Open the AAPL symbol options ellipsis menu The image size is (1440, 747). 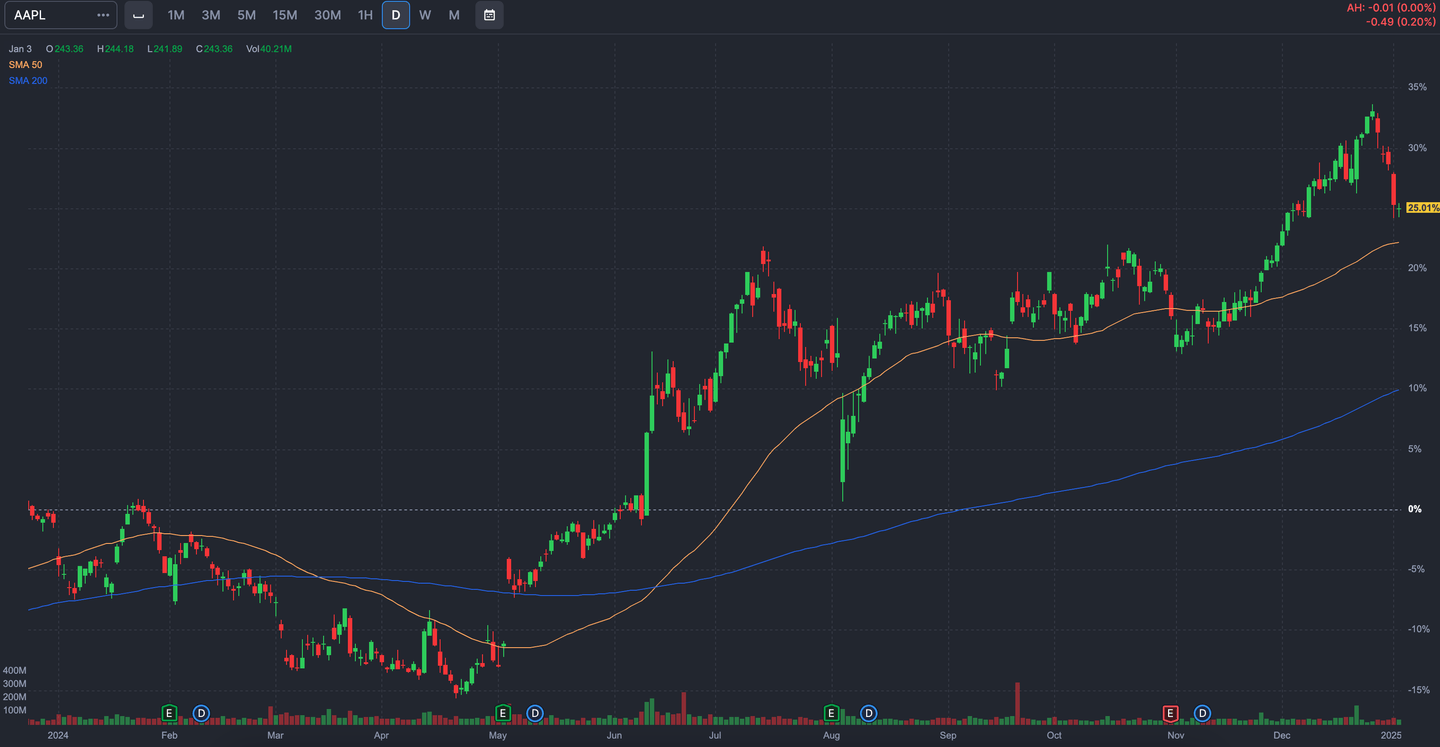pos(102,15)
